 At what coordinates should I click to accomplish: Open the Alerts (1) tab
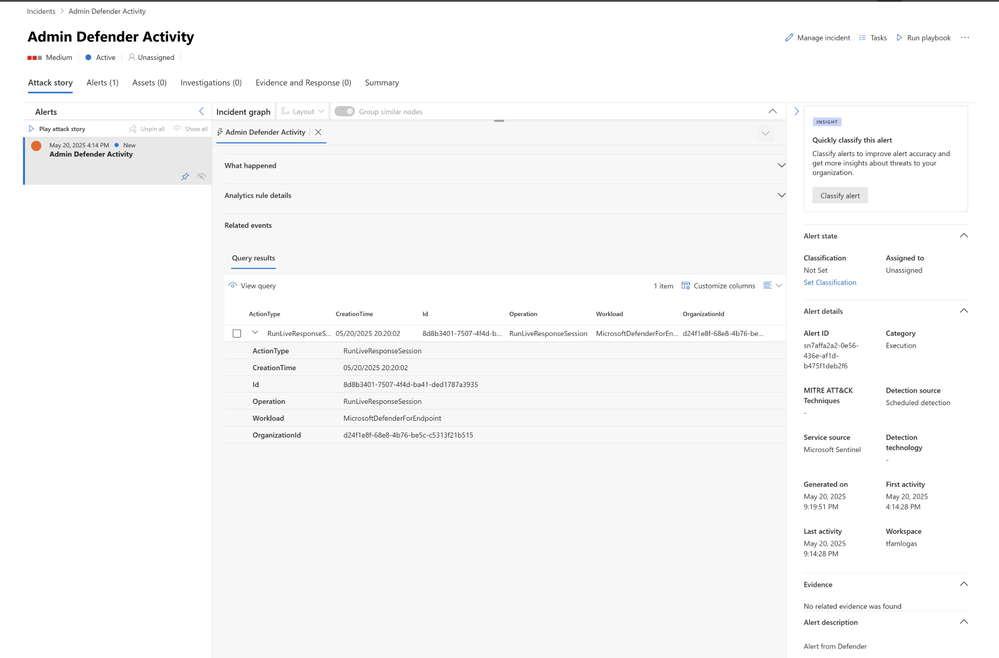coord(103,83)
